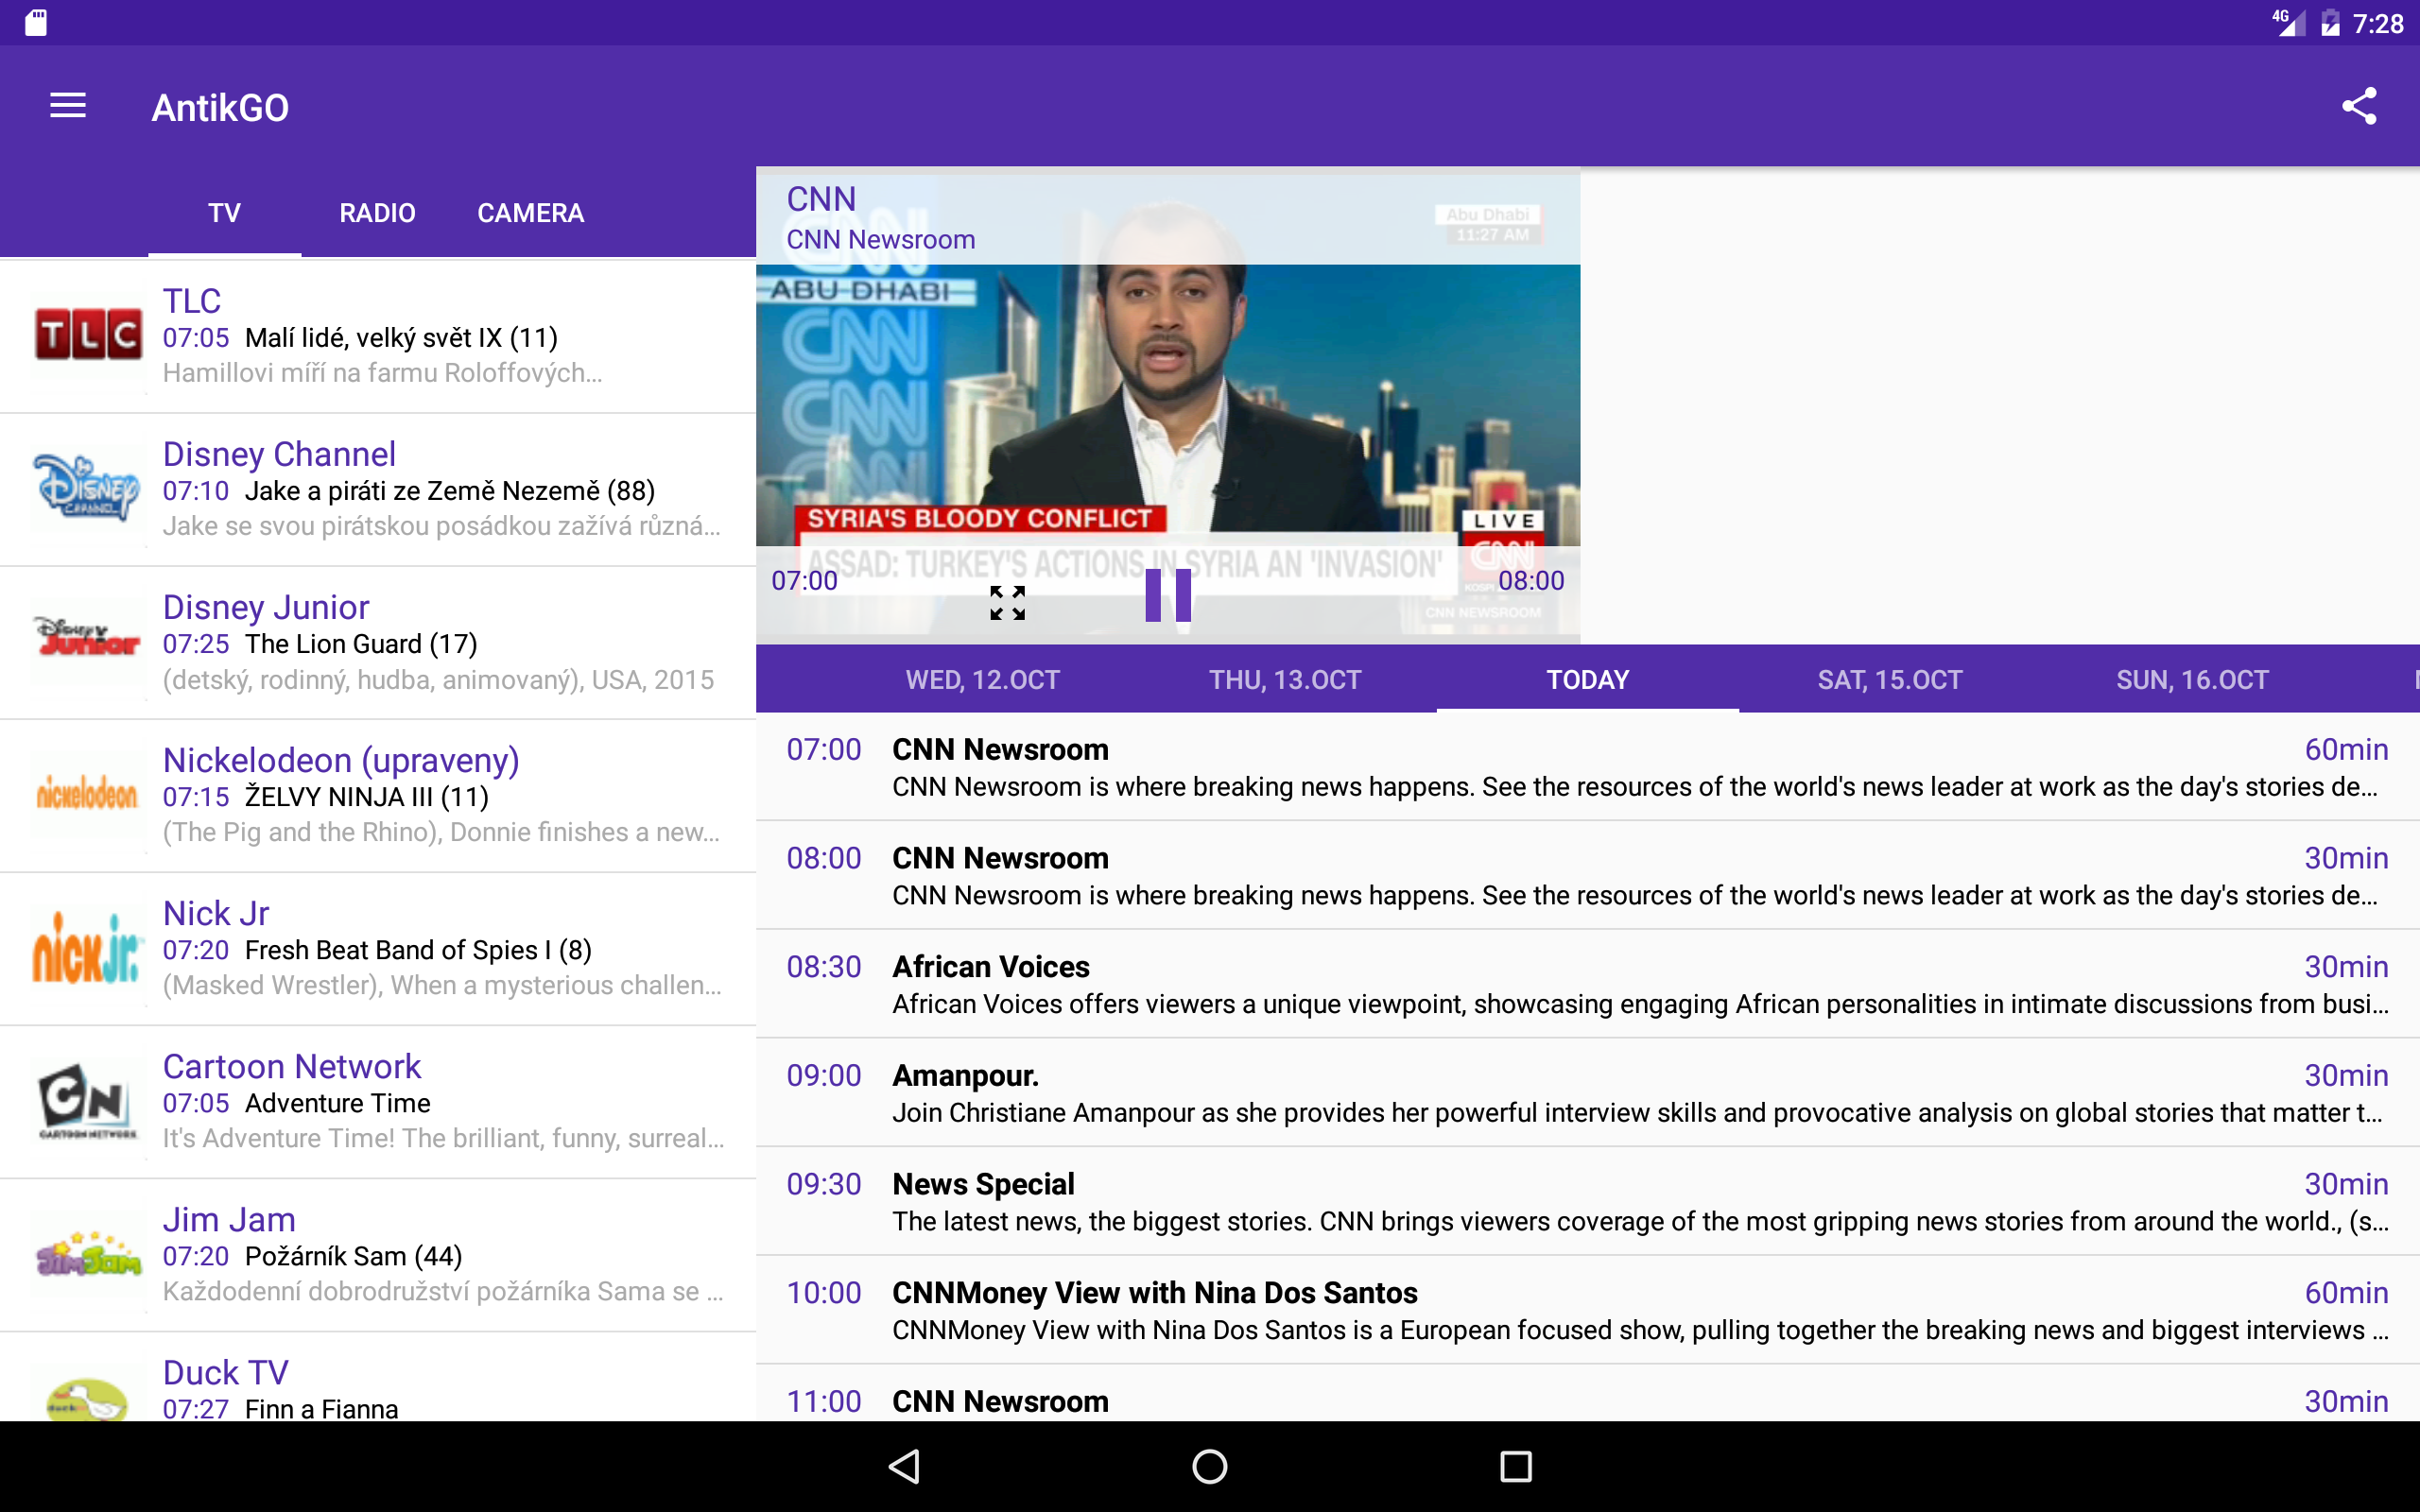Open the Duck TV channel title
2420x1512 pixels.
[226, 1372]
